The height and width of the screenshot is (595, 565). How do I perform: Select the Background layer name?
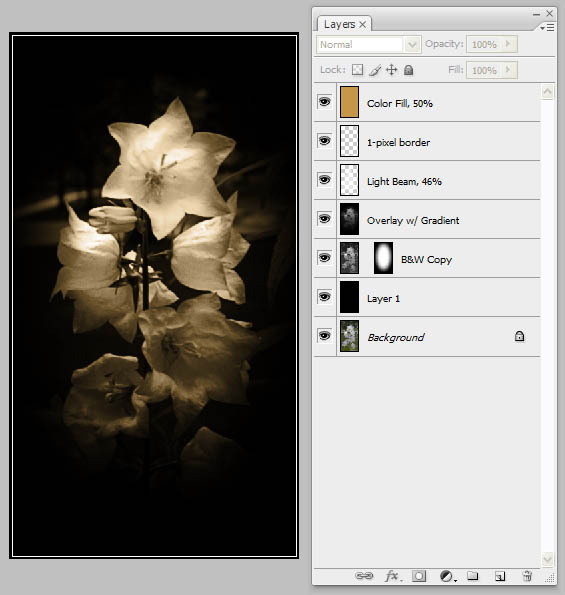tap(395, 337)
